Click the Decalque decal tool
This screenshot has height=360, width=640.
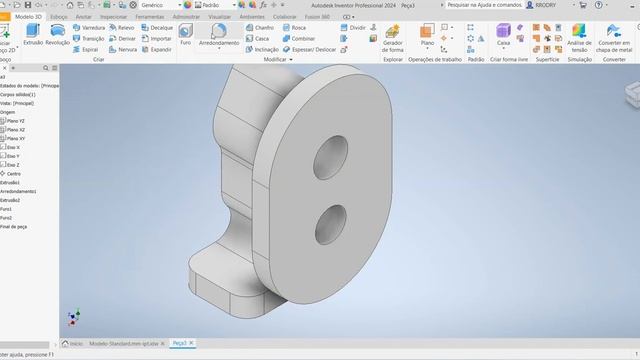pyautogui.click(x=157, y=28)
